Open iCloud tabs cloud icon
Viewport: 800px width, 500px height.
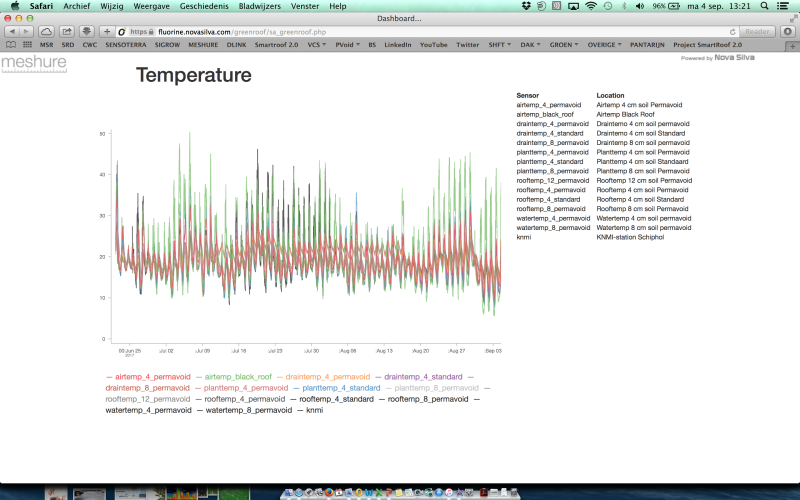pos(46,32)
